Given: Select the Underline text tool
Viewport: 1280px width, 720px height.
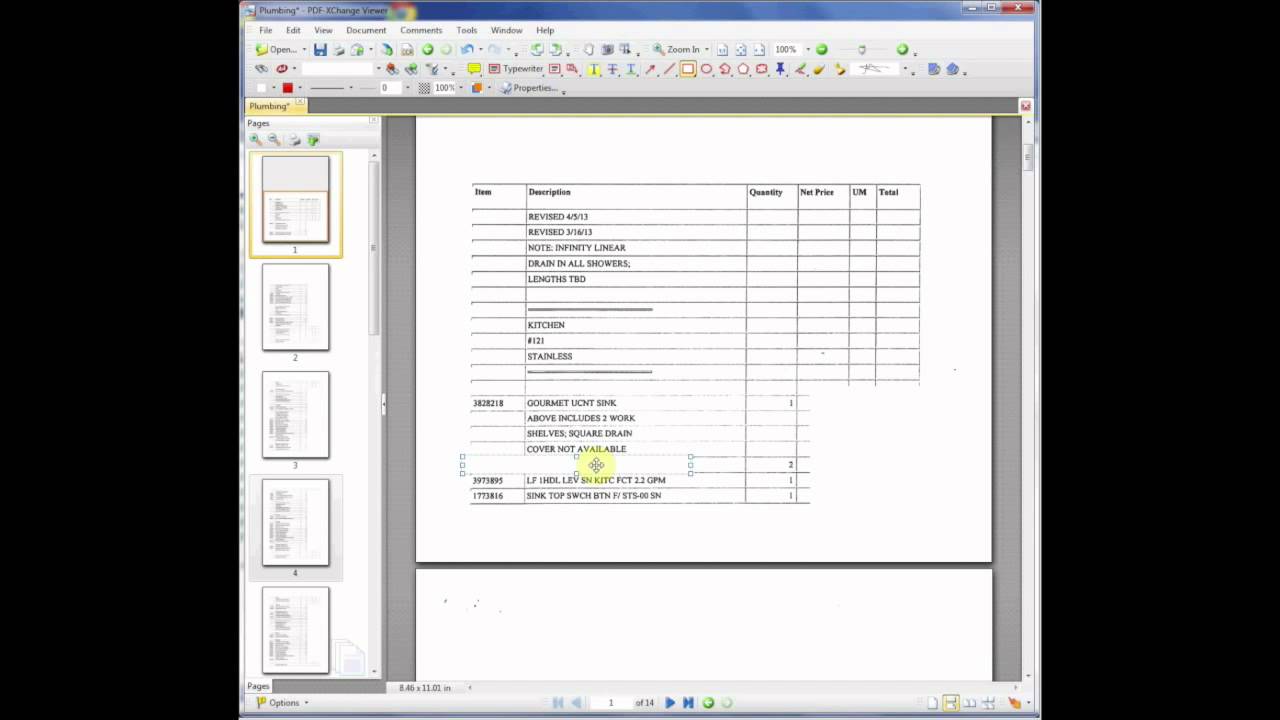Looking at the screenshot, I should [630, 69].
